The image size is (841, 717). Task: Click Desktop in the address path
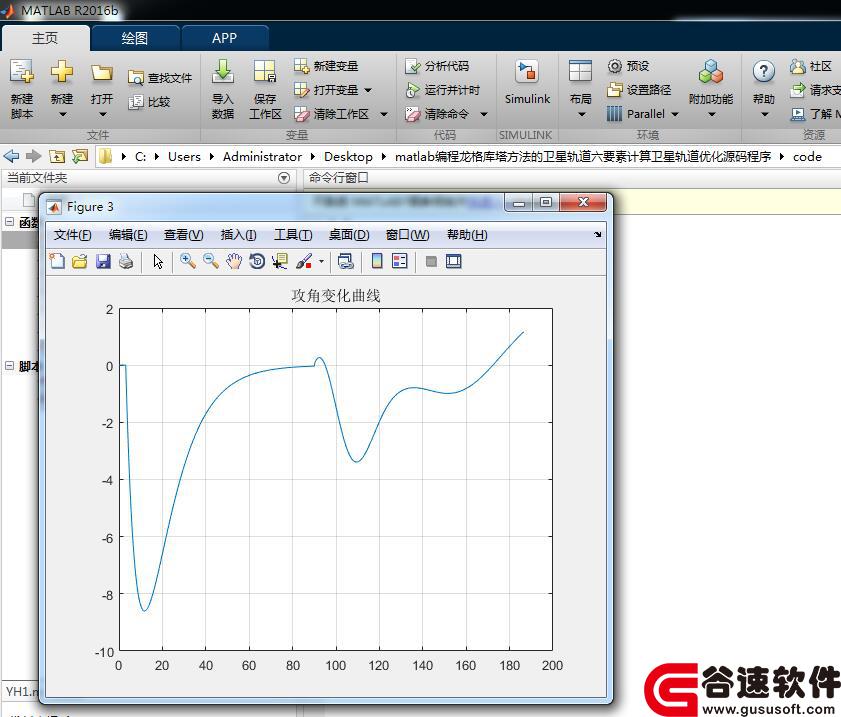pos(348,157)
